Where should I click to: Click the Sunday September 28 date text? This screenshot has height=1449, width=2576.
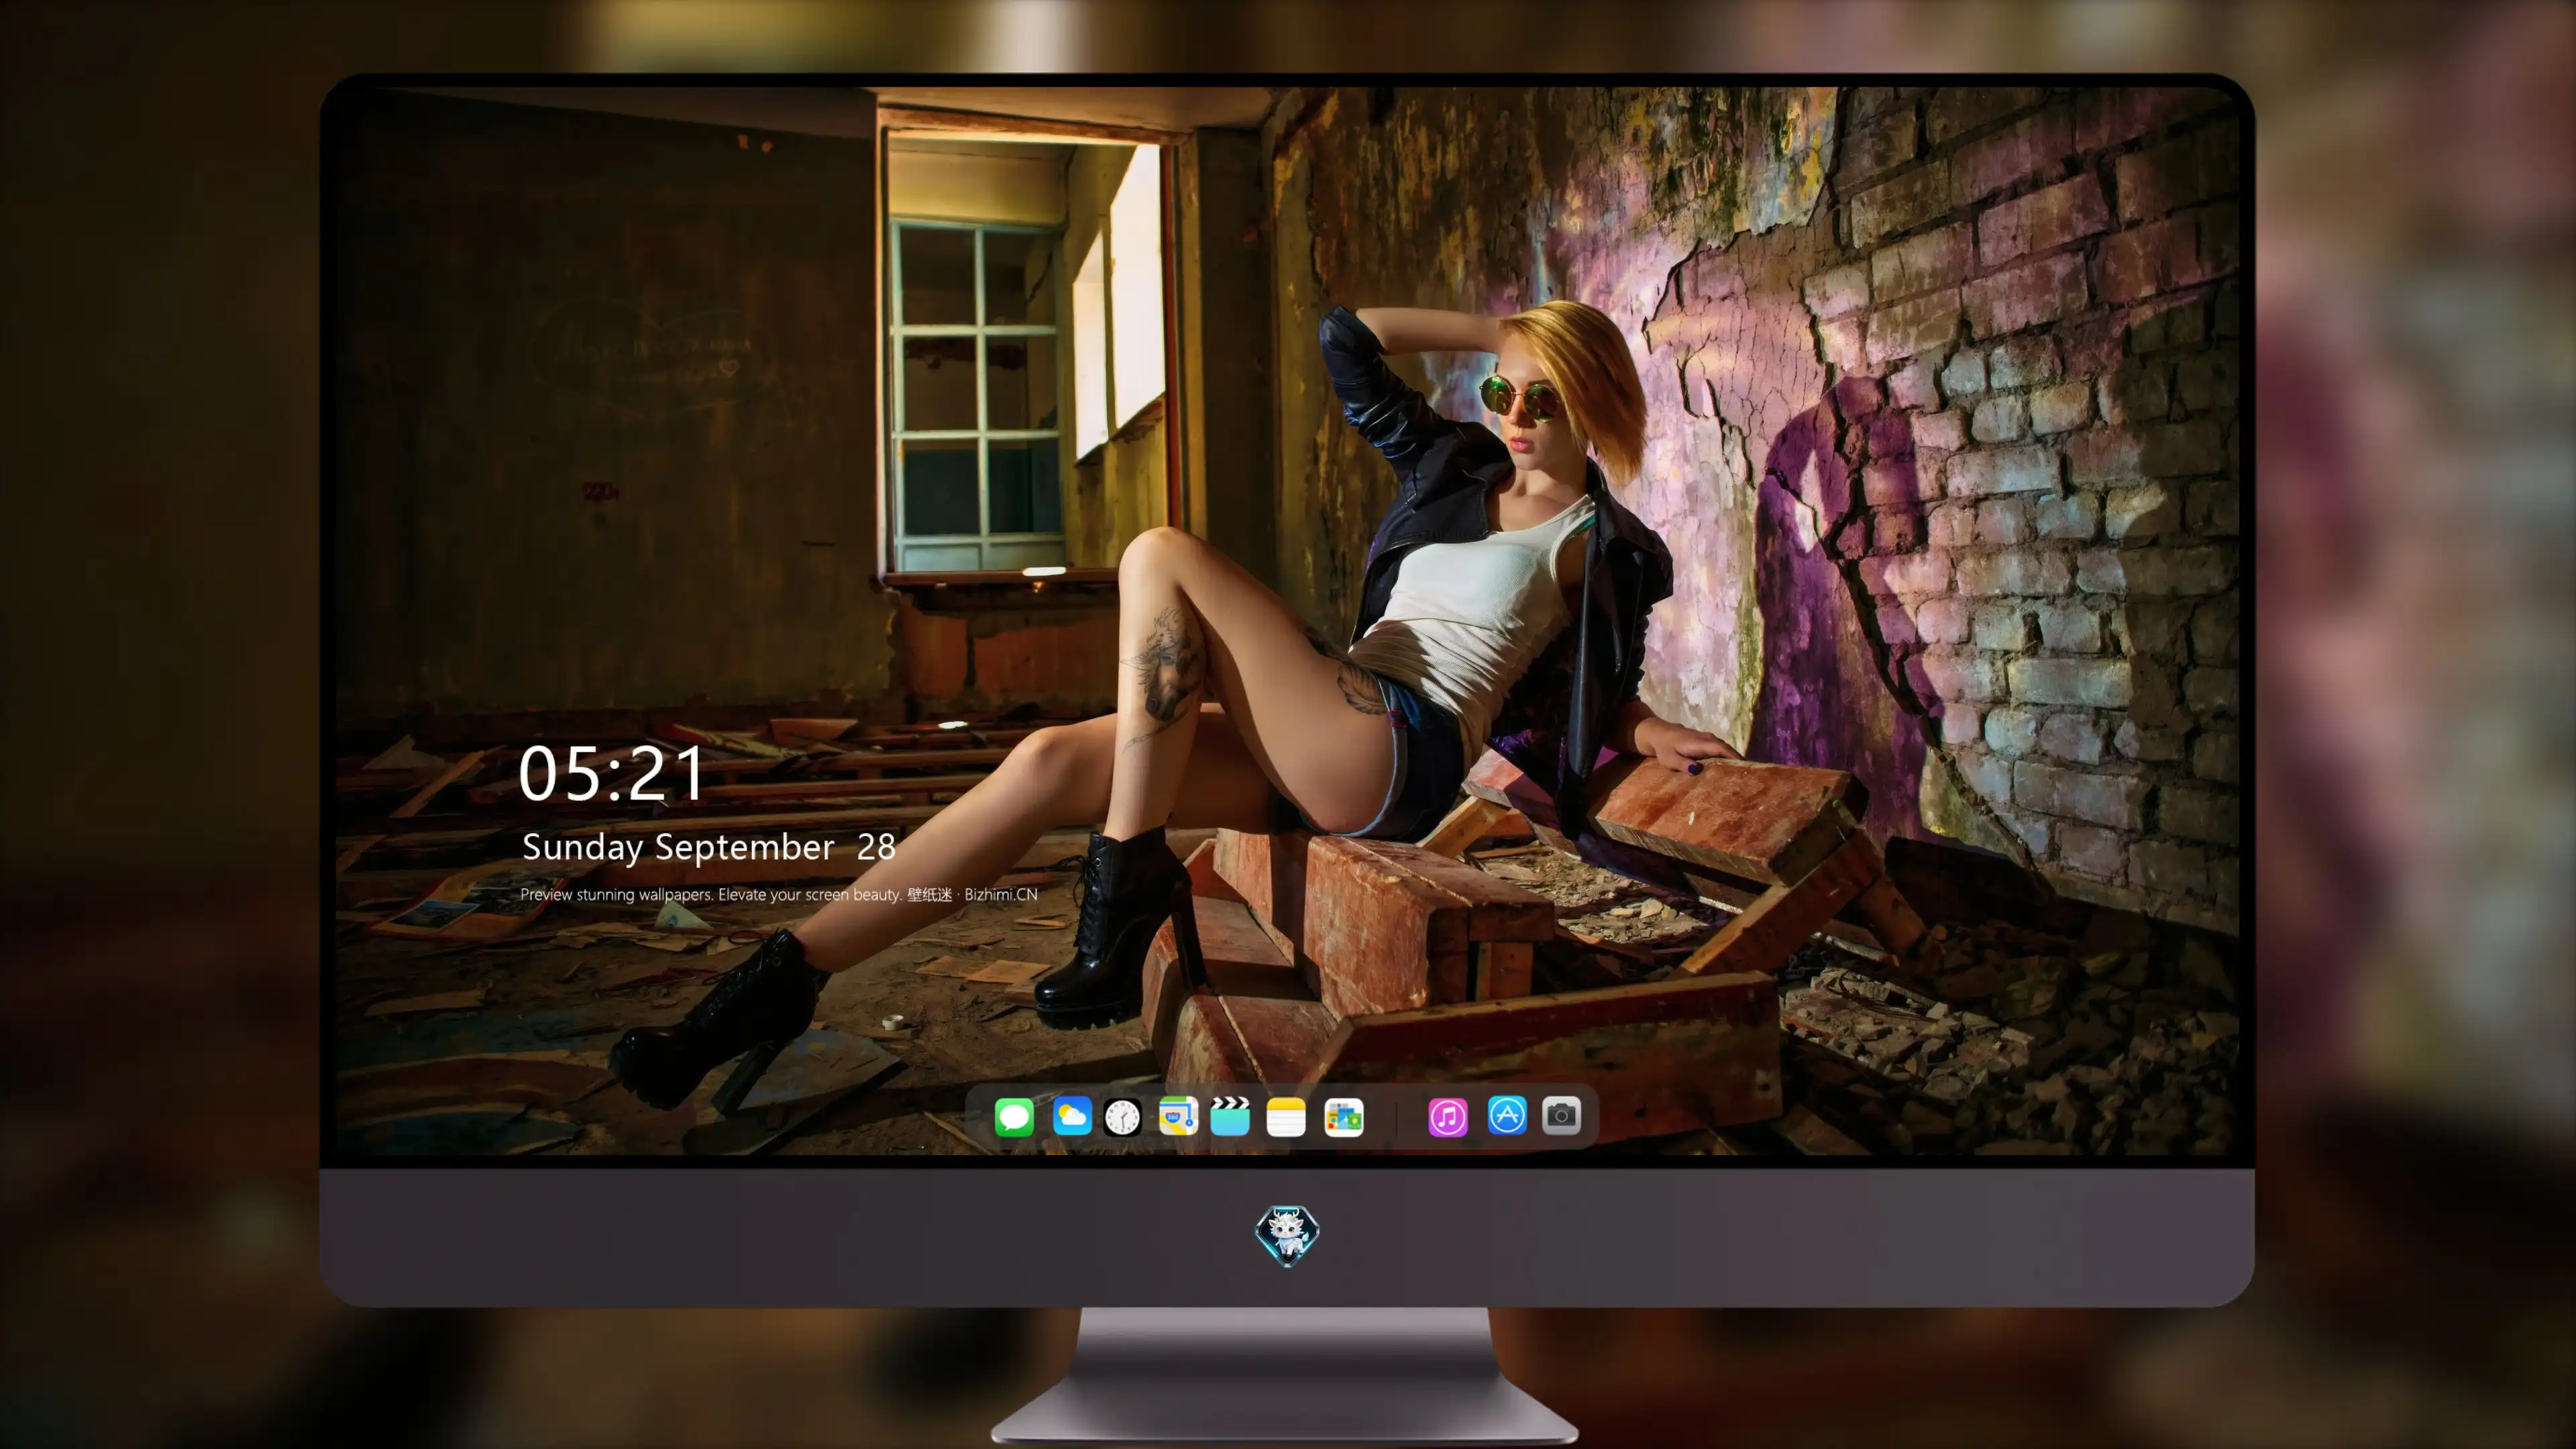[x=708, y=847]
